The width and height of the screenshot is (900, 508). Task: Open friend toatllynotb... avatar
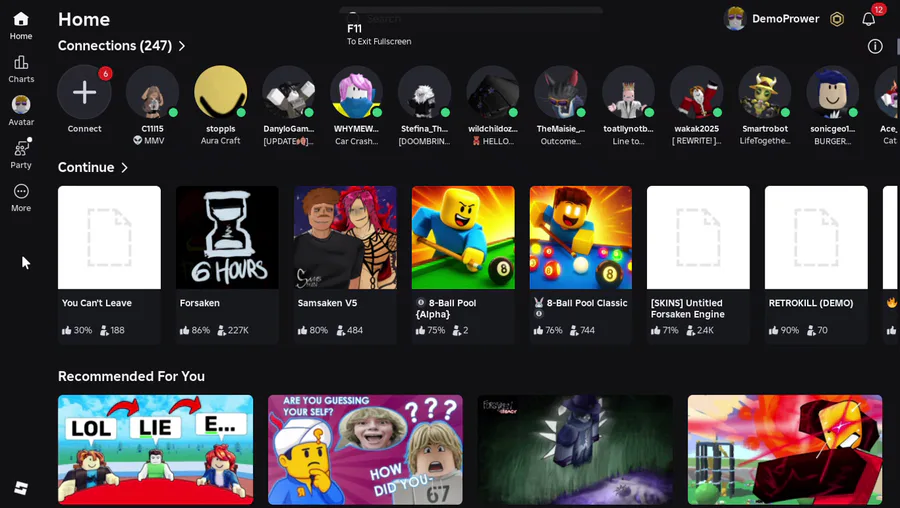click(x=629, y=92)
